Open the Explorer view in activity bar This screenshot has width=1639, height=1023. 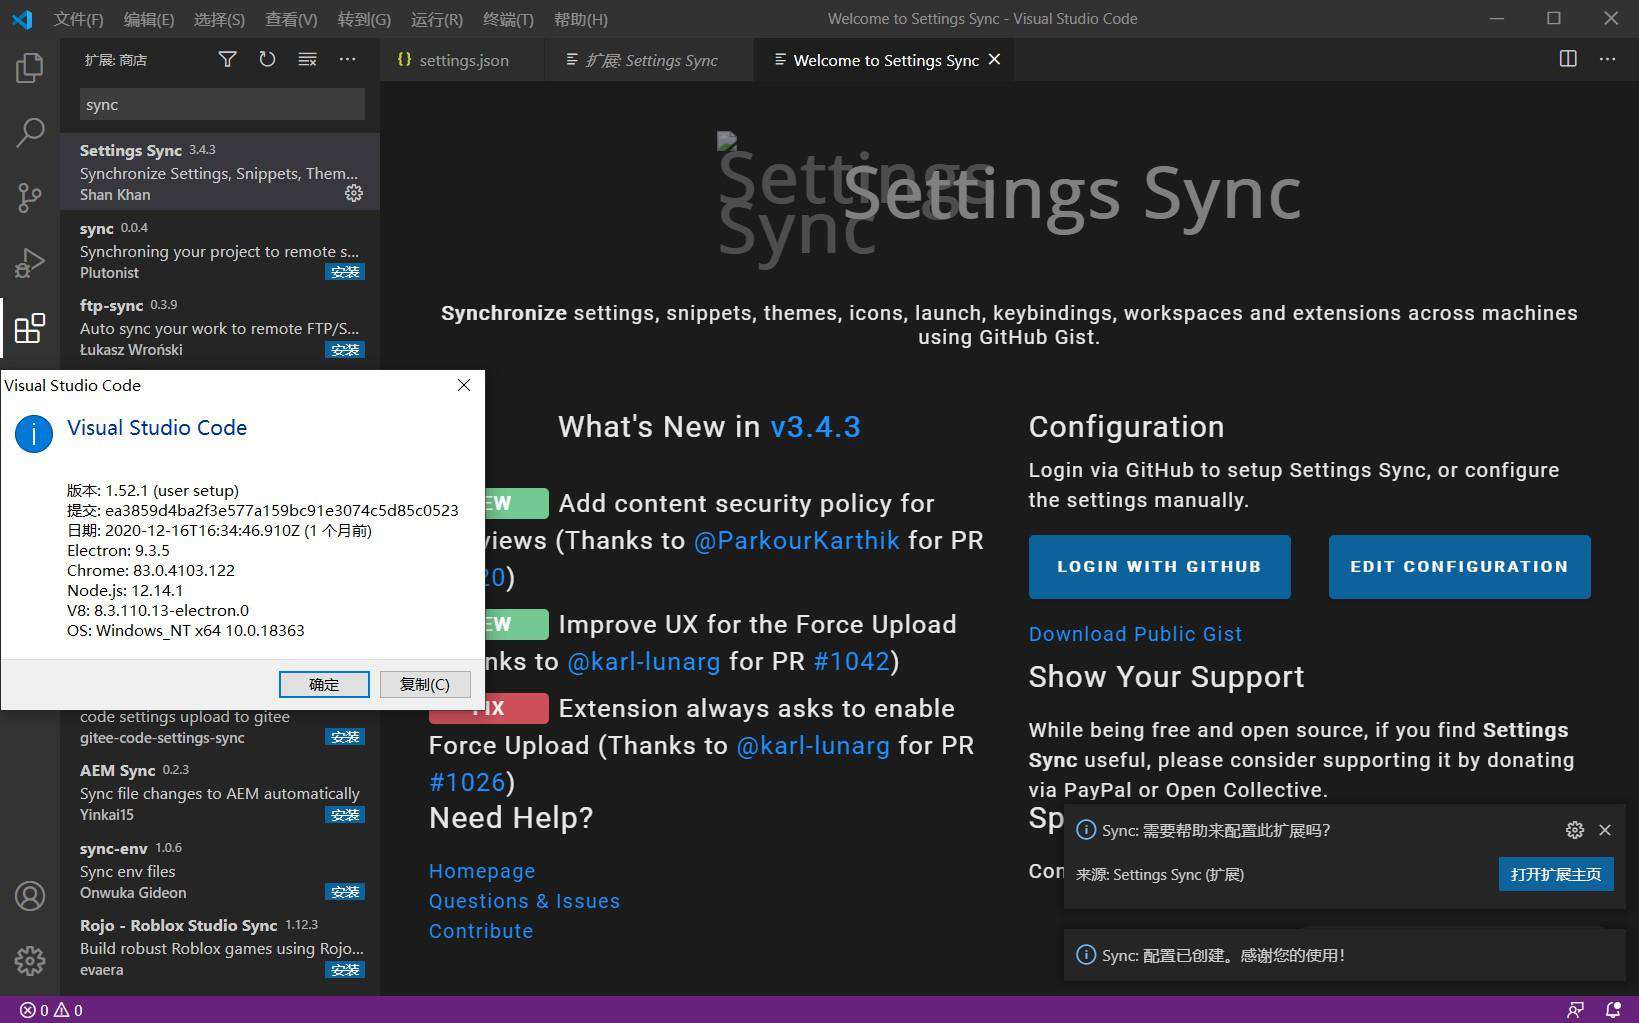[30, 68]
